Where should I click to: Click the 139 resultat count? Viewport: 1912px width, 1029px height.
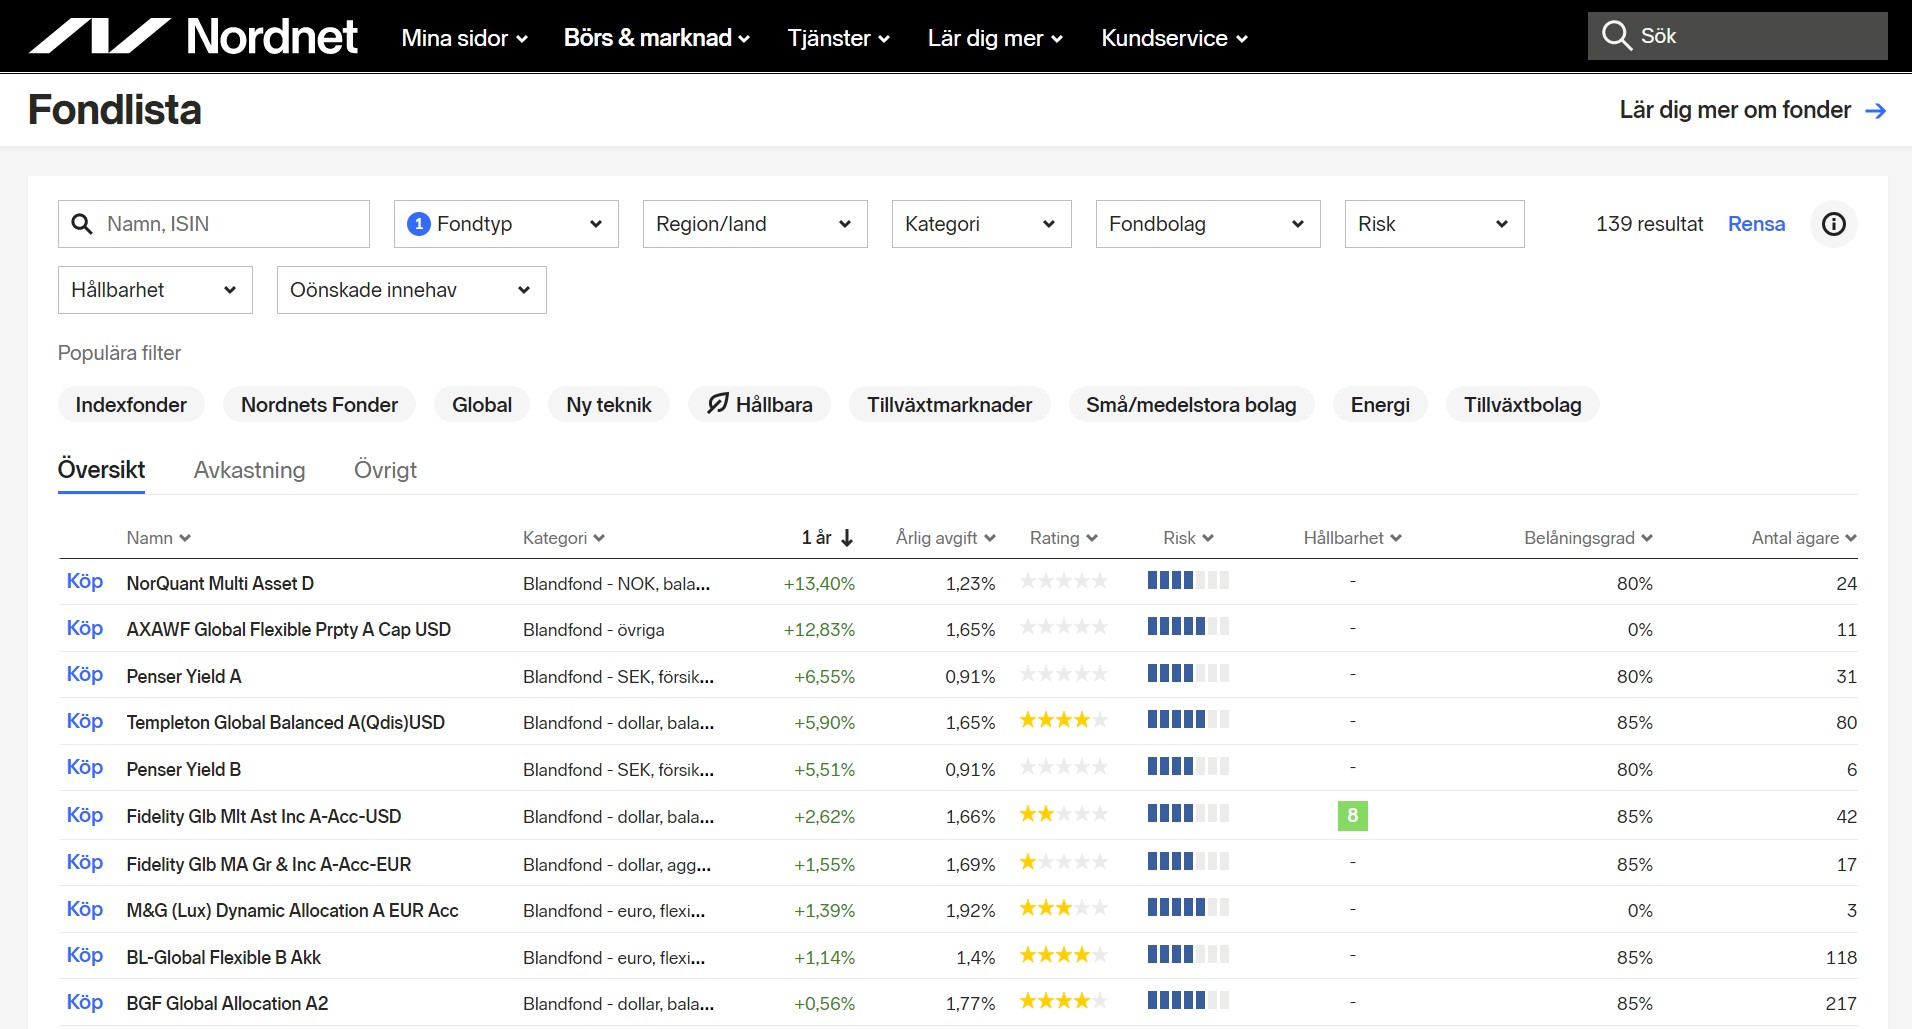(1649, 224)
